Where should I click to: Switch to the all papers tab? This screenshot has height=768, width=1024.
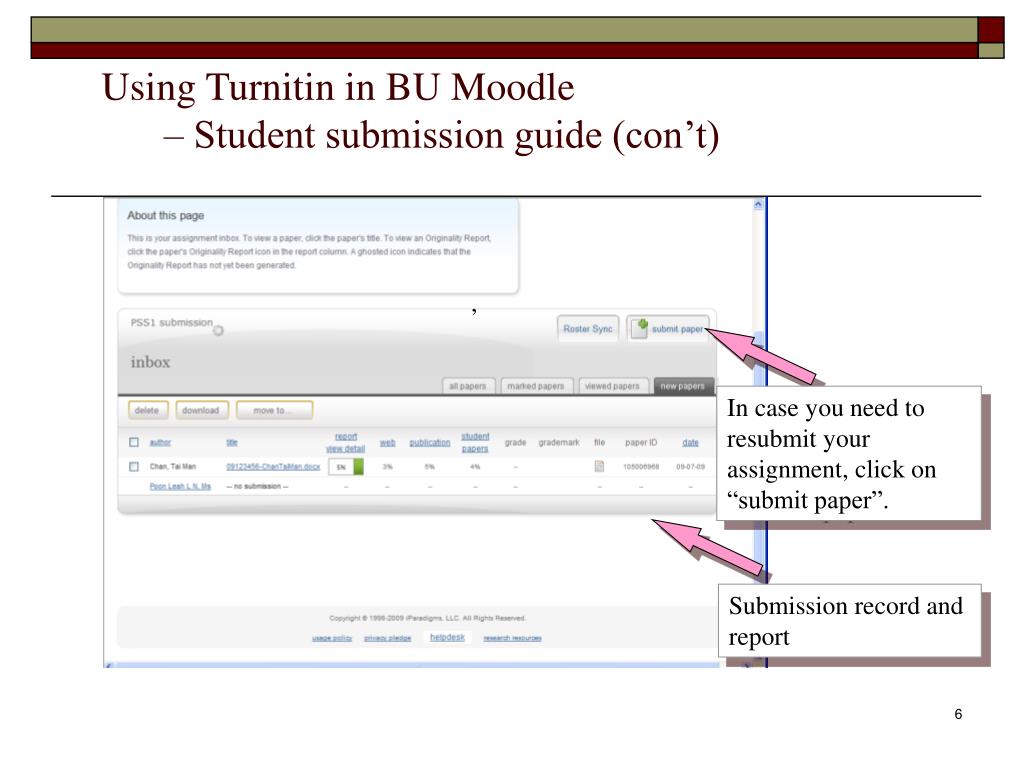[468, 386]
